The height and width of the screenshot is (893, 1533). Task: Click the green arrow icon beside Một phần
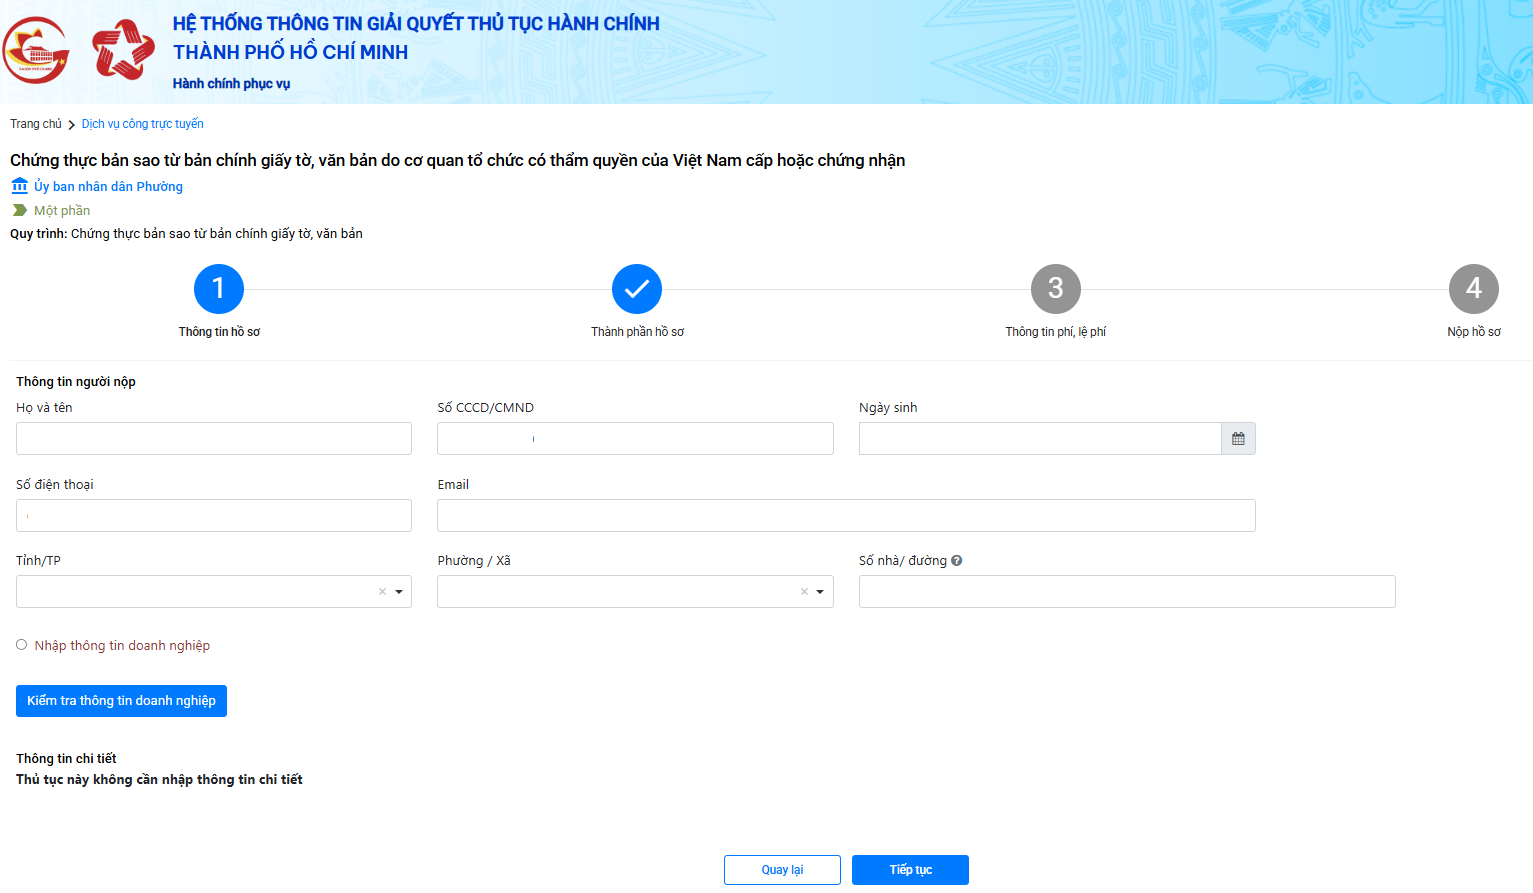[x=20, y=210]
